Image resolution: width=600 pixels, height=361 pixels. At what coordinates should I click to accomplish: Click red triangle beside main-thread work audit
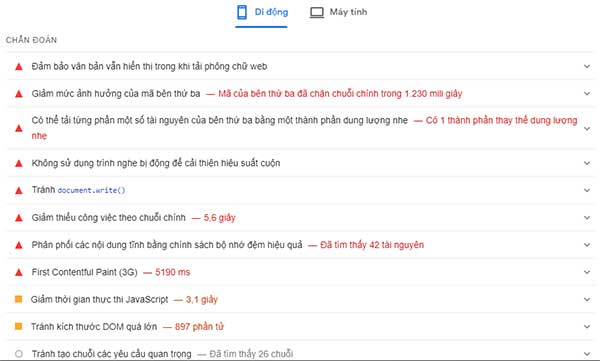click(18, 218)
